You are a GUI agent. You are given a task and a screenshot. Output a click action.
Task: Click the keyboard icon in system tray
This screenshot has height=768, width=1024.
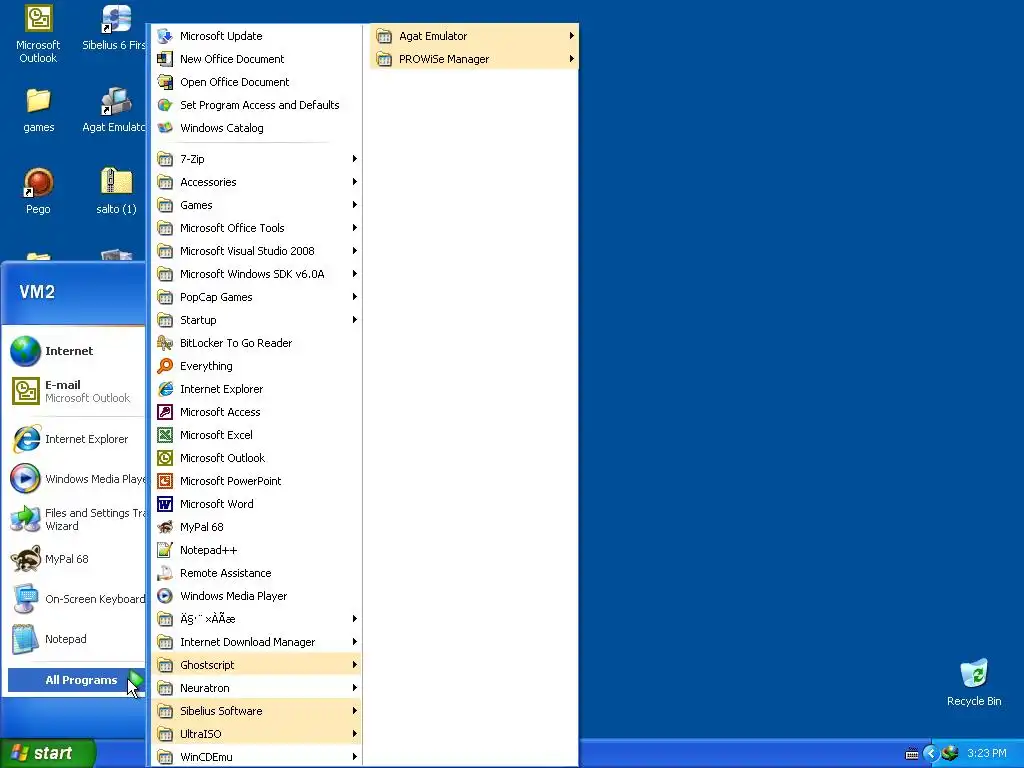click(912, 754)
